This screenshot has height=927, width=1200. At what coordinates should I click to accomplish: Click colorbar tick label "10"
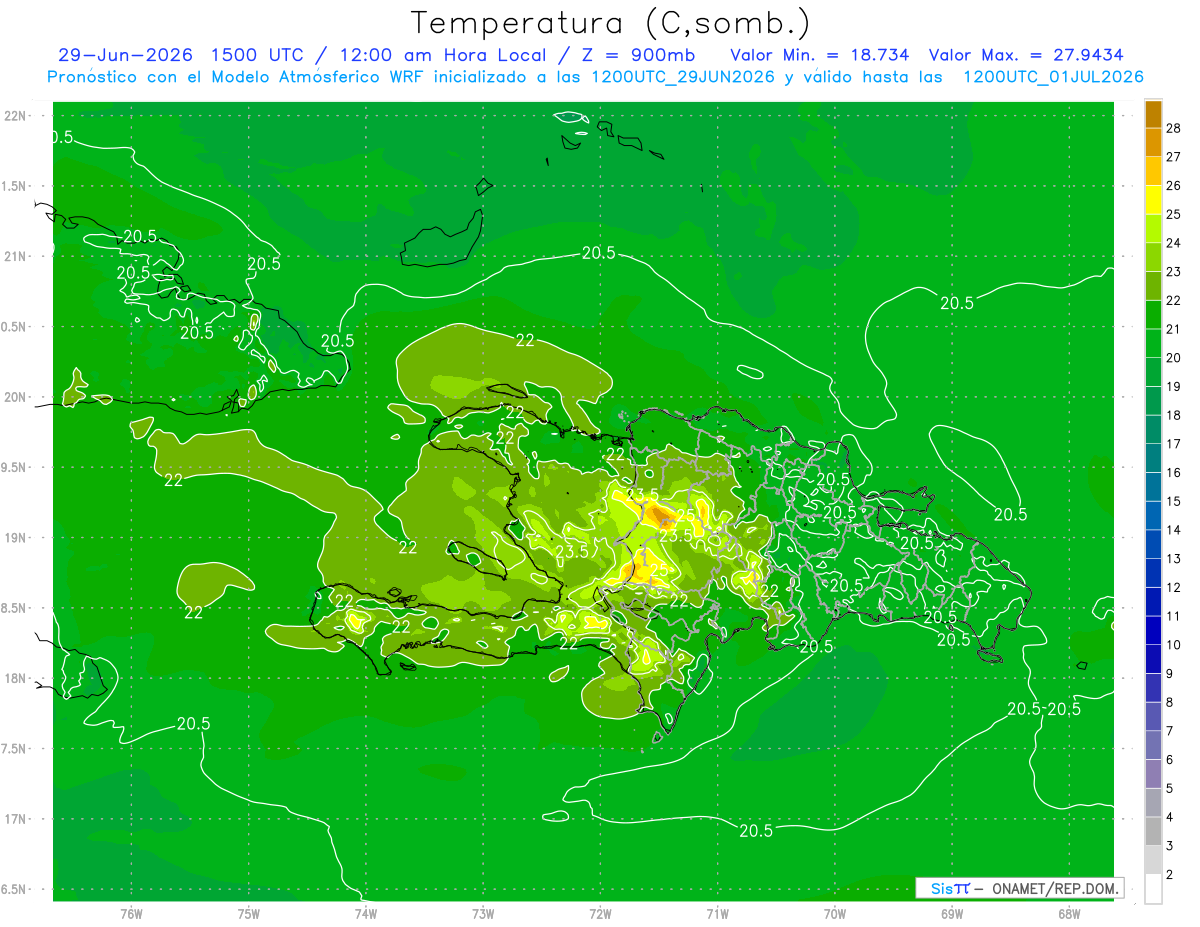point(1175,644)
